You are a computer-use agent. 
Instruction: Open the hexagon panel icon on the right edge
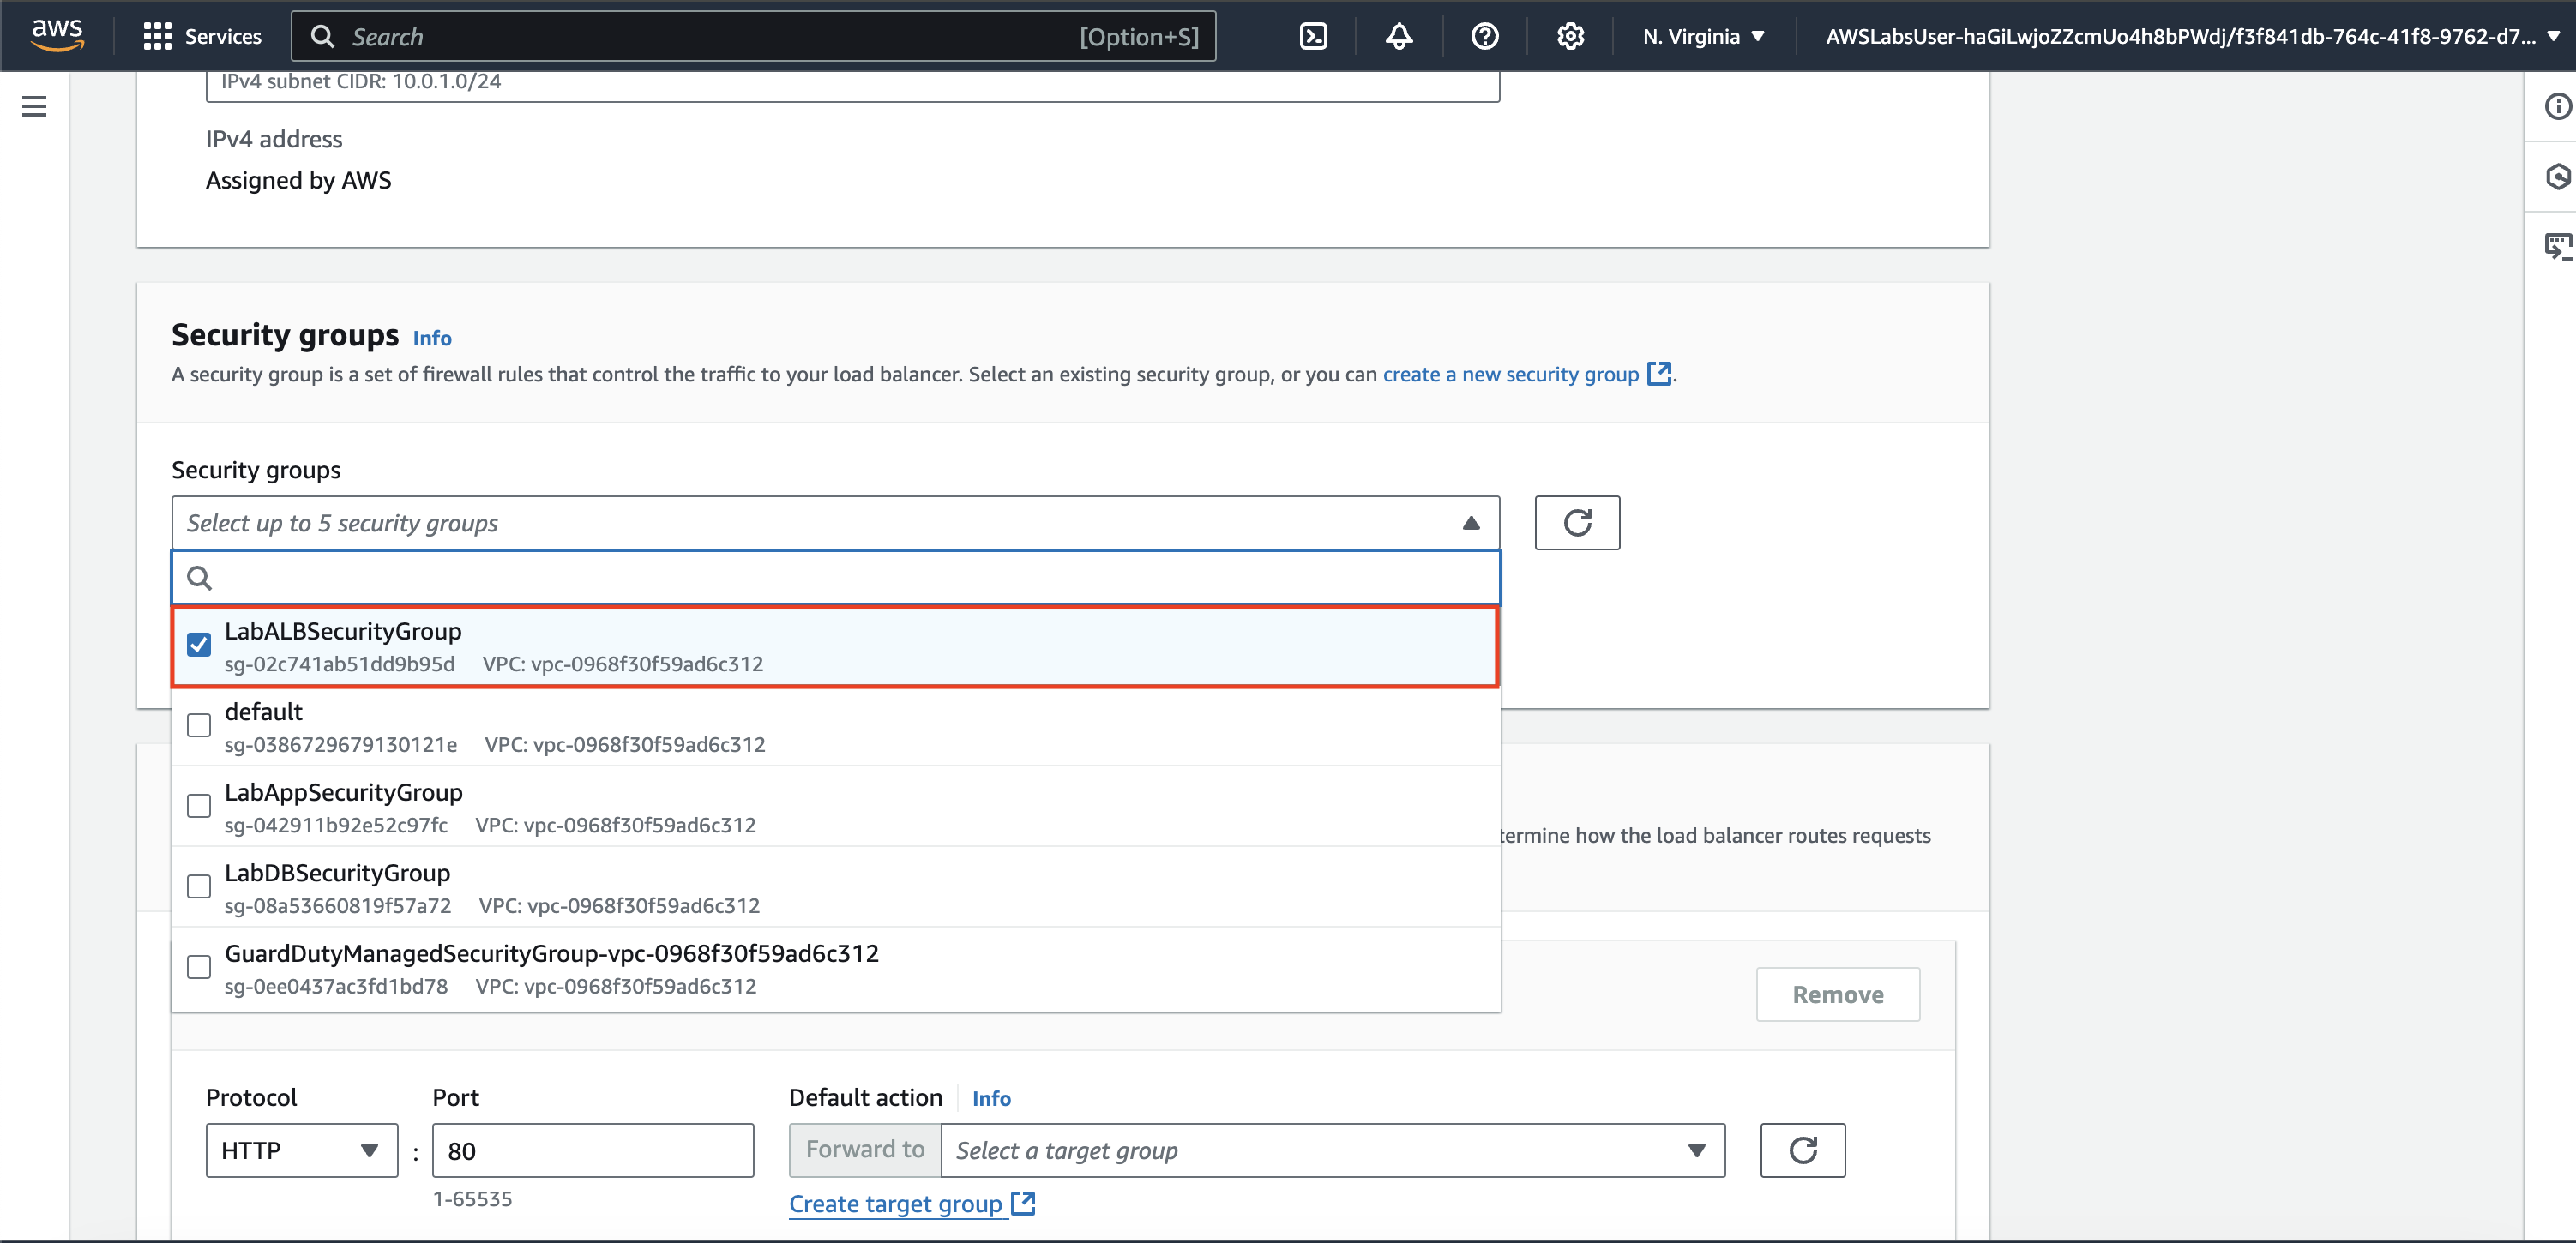coord(2557,177)
